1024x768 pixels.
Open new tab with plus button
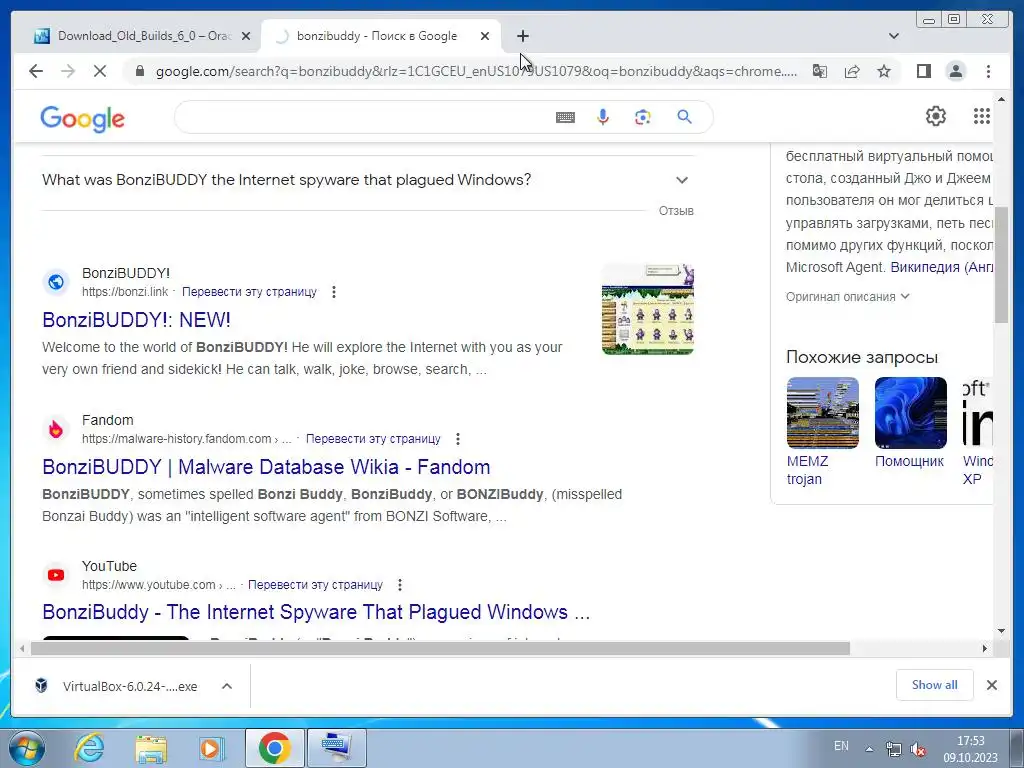click(x=522, y=36)
